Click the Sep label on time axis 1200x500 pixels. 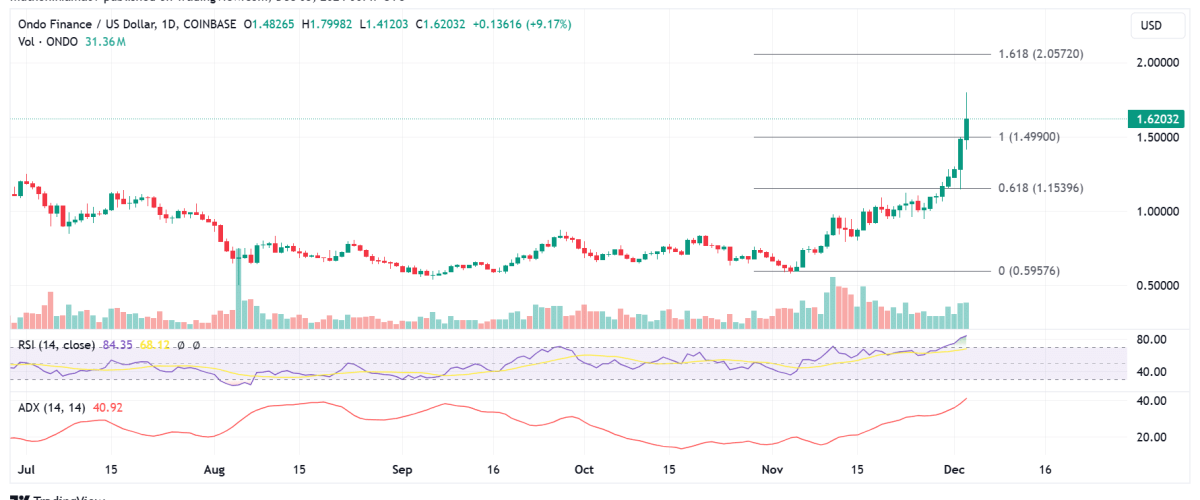pos(401,469)
